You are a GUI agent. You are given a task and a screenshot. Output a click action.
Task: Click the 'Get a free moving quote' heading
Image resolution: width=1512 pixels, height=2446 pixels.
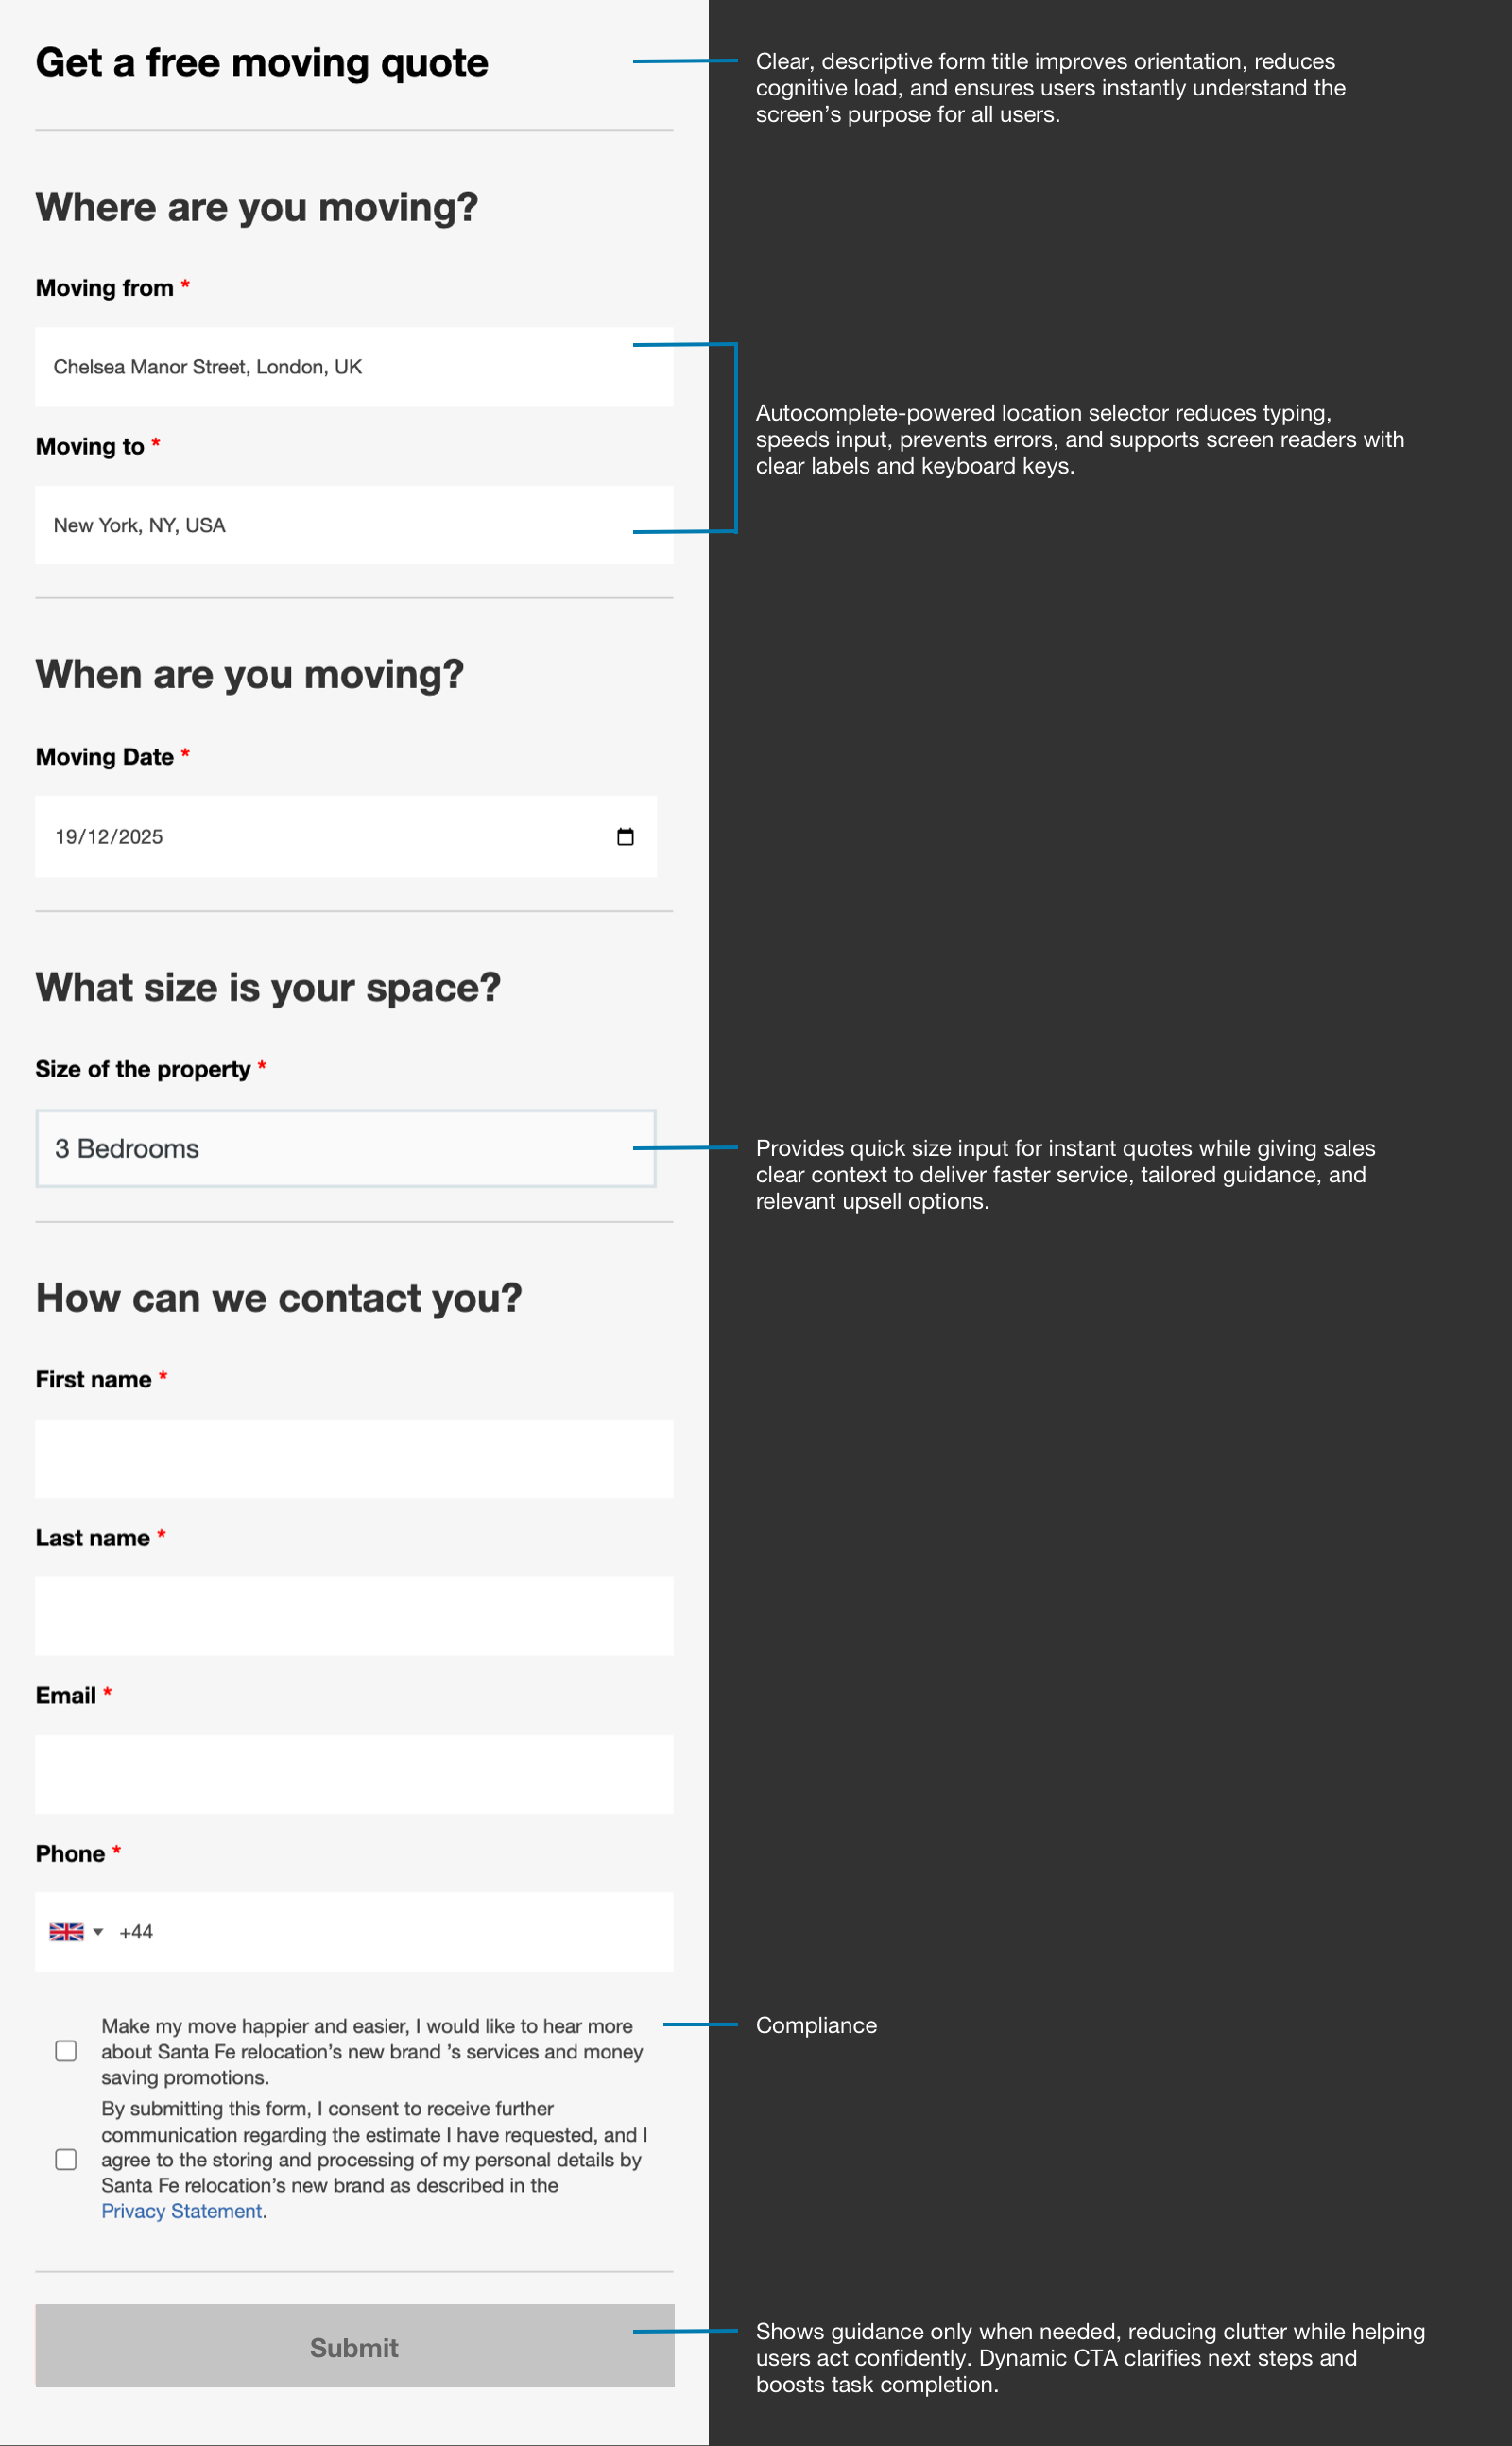[x=262, y=63]
